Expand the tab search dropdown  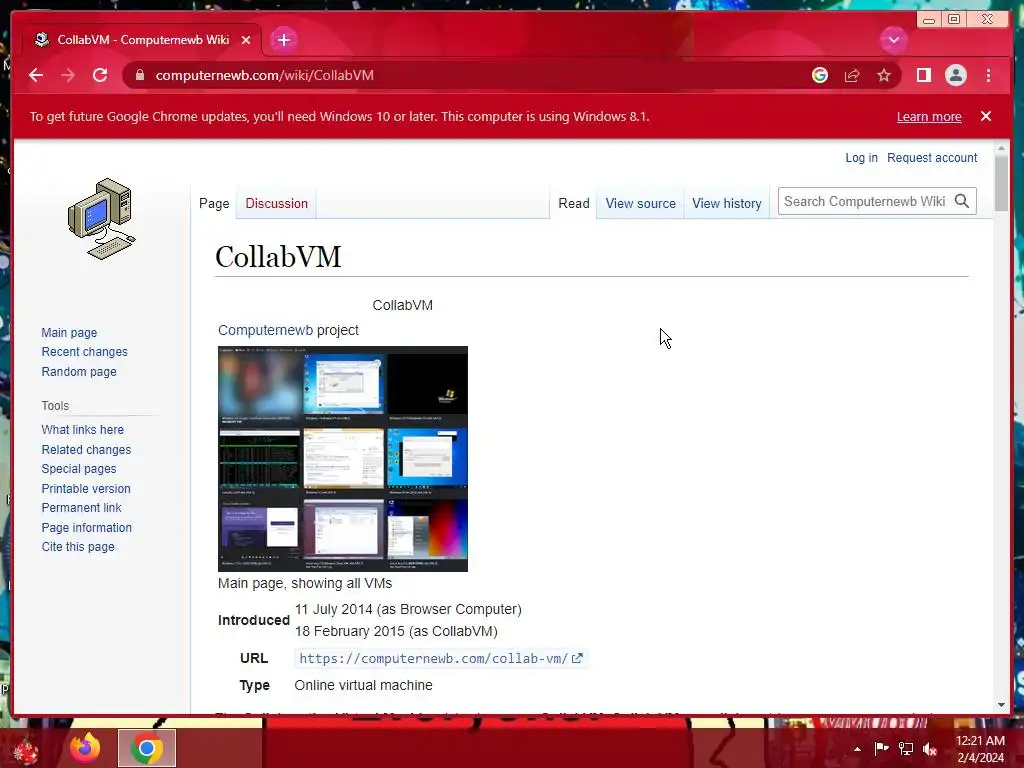coord(893,40)
